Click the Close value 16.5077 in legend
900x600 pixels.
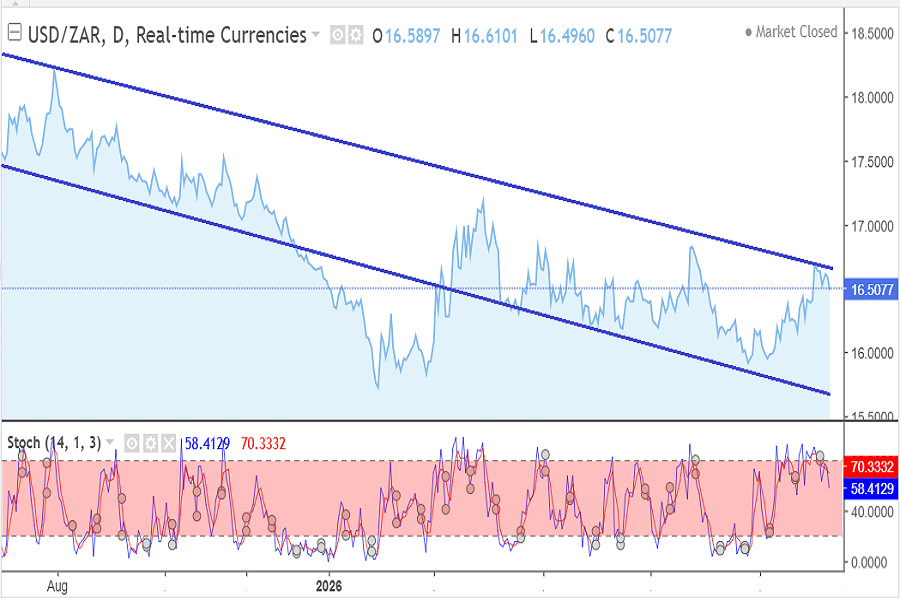[645, 36]
